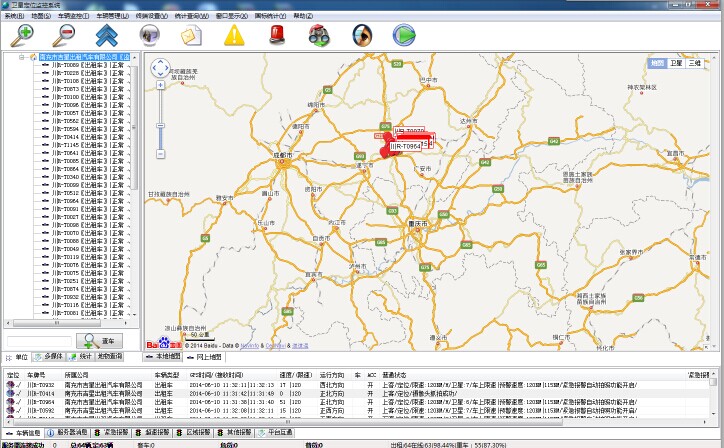Click the eye monitoring toolbar icon

coord(362,36)
